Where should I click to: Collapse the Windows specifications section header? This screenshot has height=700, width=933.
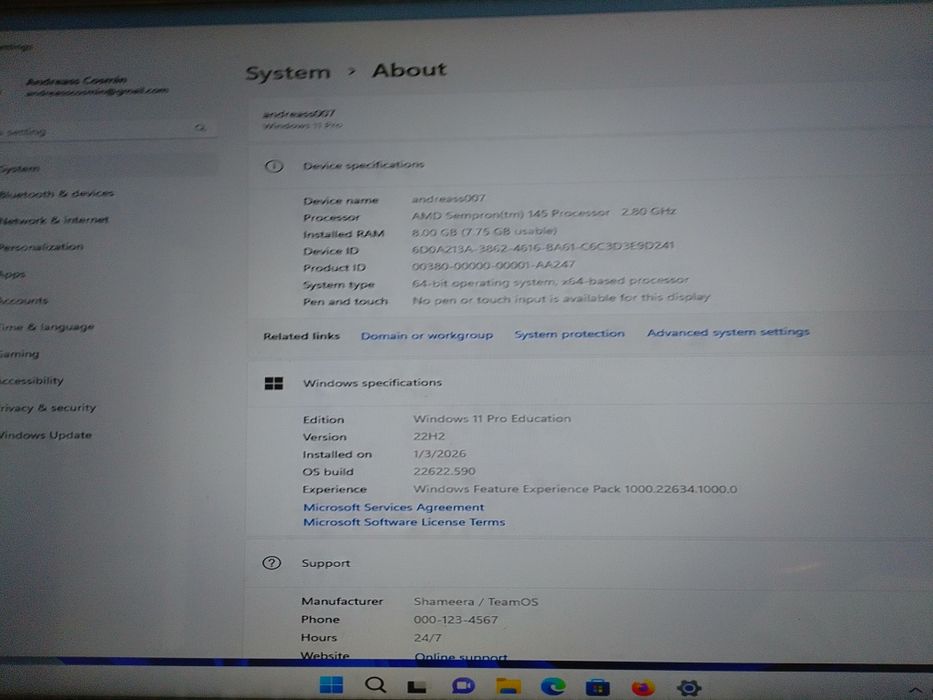click(x=589, y=383)
